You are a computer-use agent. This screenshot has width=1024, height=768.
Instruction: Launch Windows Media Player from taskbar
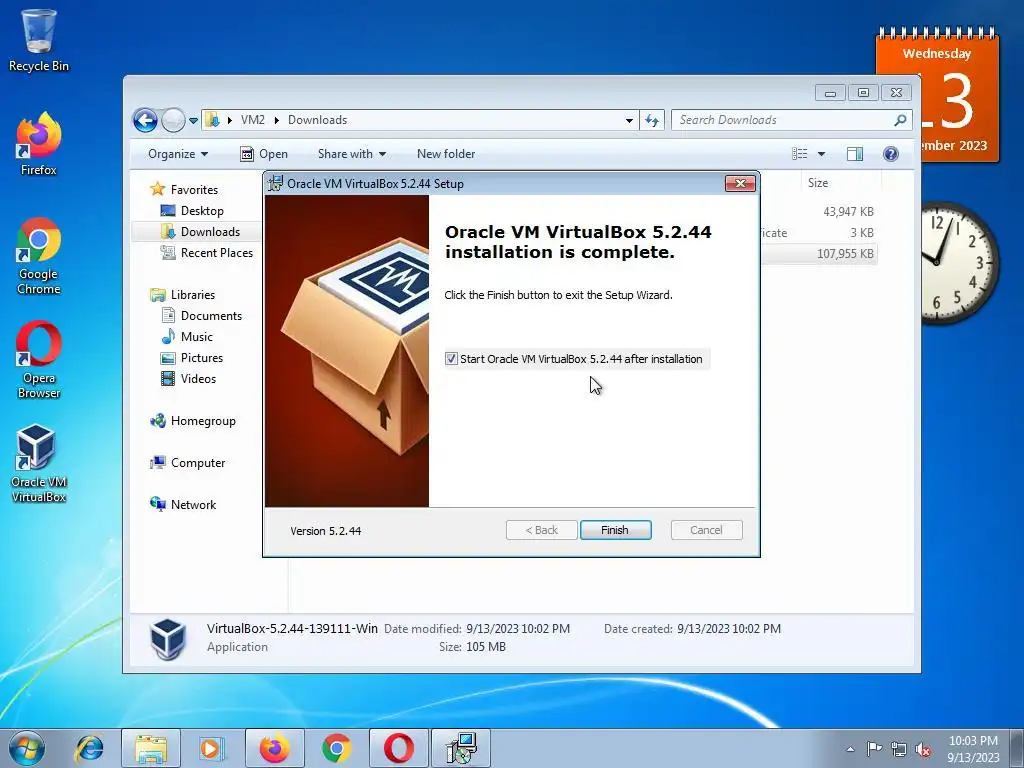coord(212,748)
